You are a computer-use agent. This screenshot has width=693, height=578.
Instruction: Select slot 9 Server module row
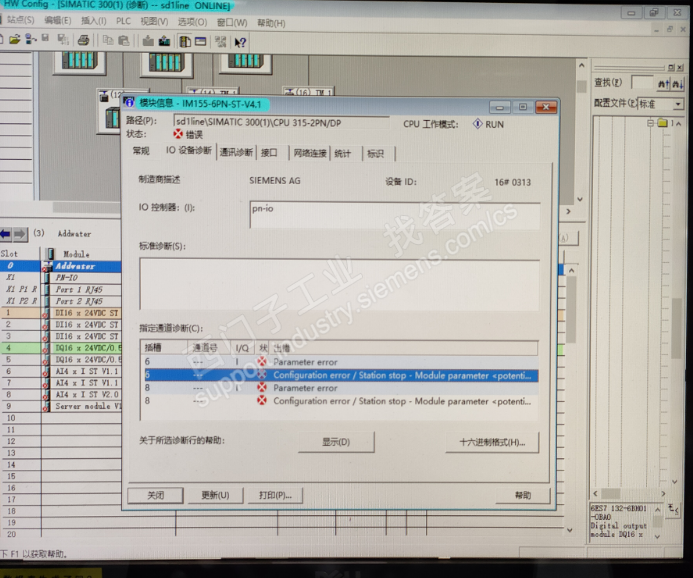coord(61,406)
